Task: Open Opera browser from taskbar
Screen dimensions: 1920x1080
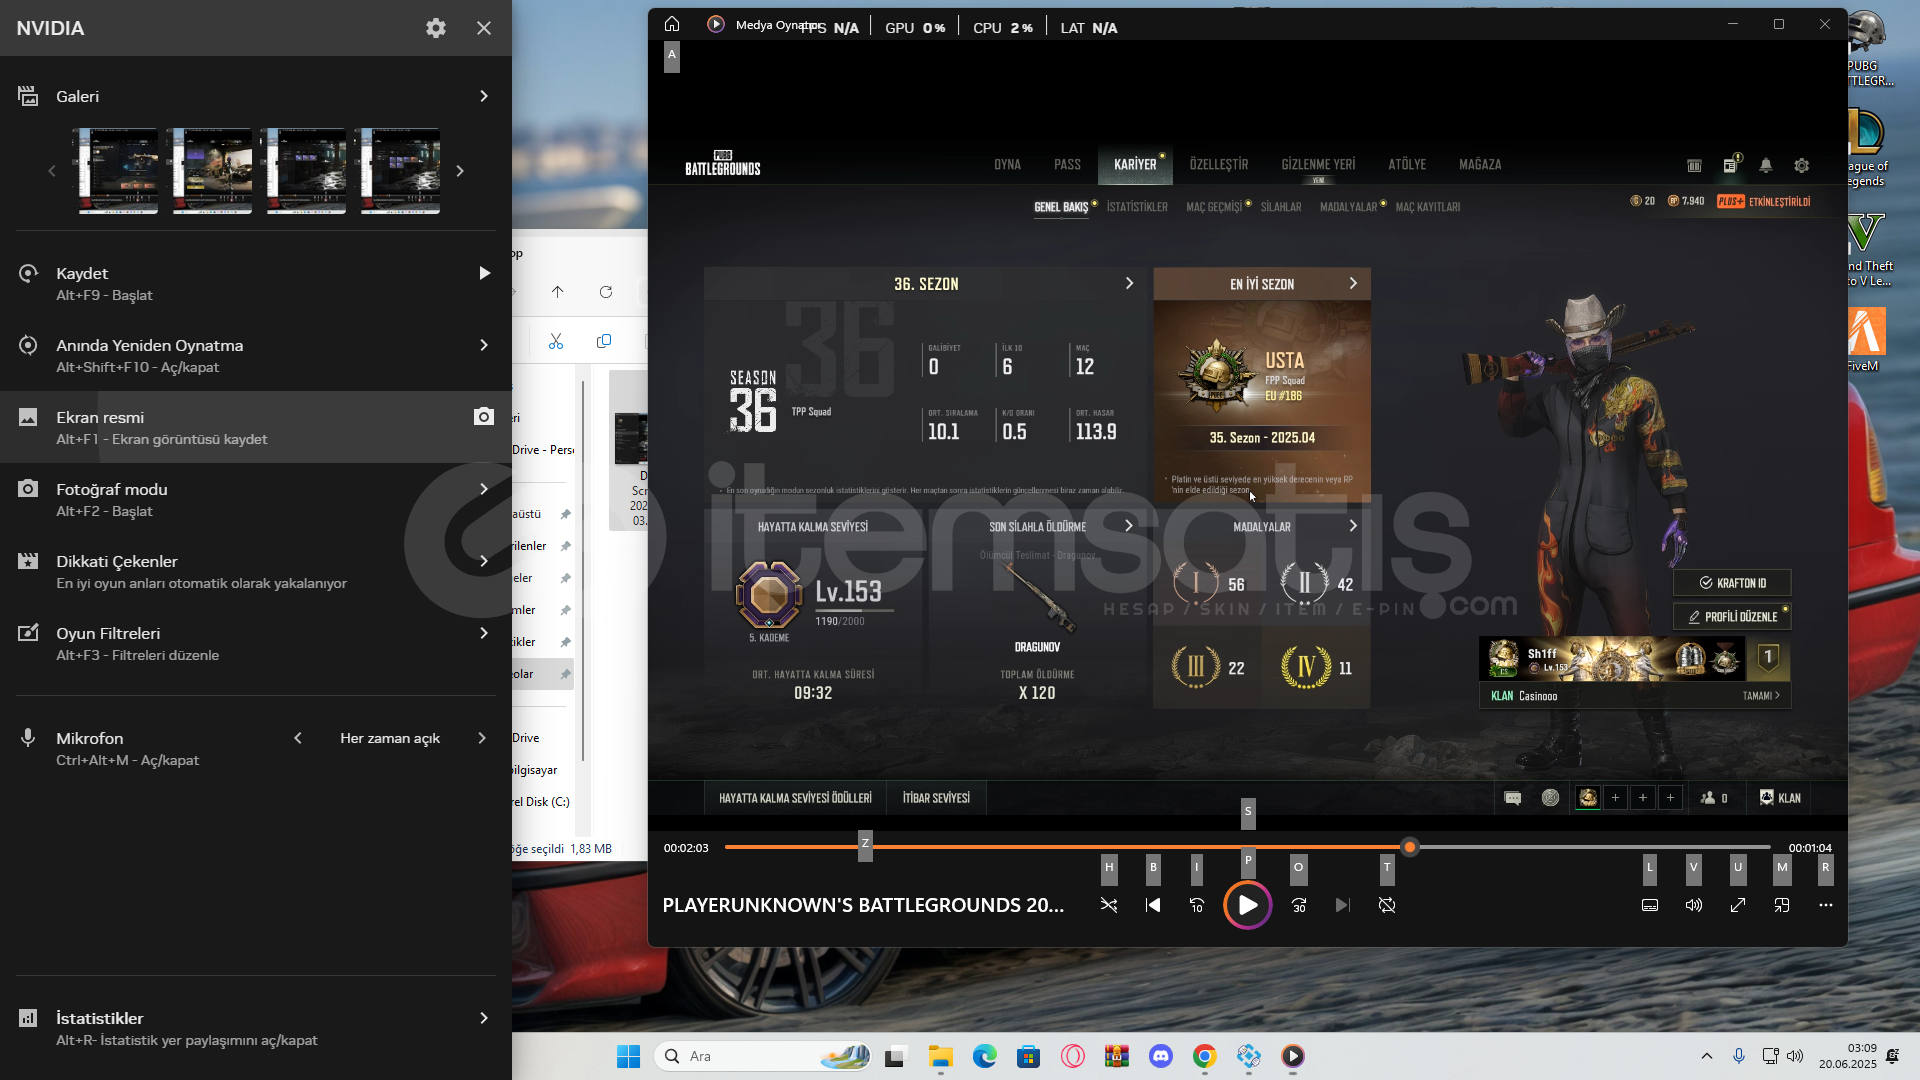Action: pyautogui.click(x=1073, y=1056)
